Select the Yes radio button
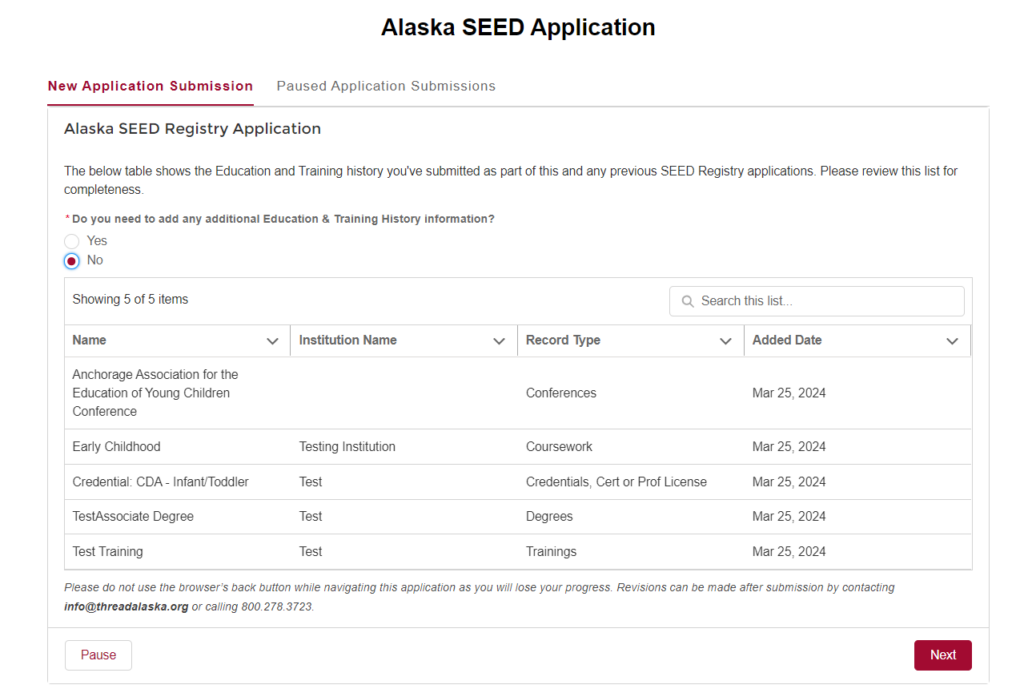This screenshot has width=1024, height=693. [72, 241]
